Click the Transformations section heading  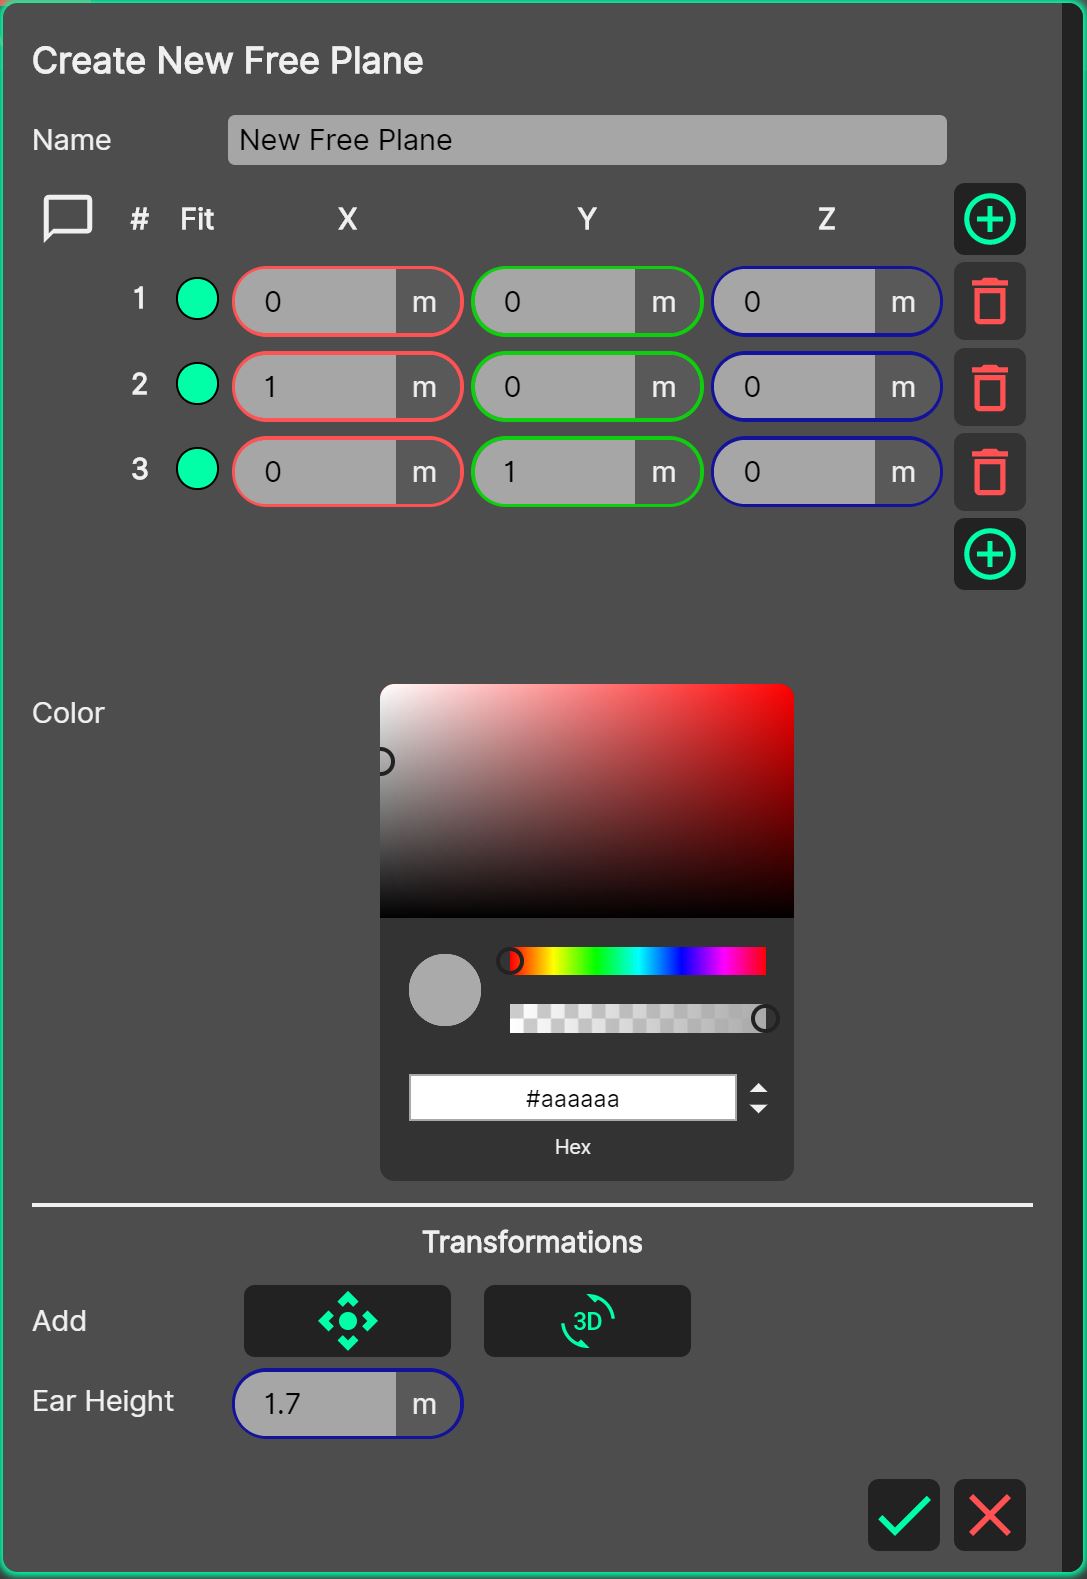click(x=532, y=1242)
